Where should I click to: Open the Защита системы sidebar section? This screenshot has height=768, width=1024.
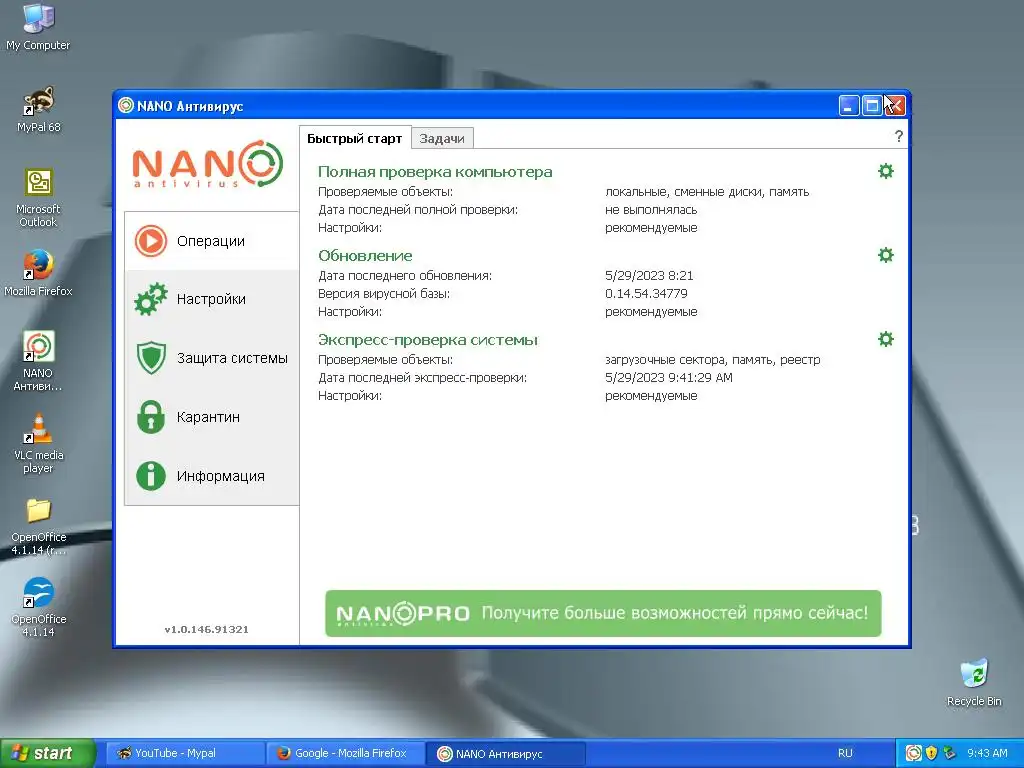point(212,358)
